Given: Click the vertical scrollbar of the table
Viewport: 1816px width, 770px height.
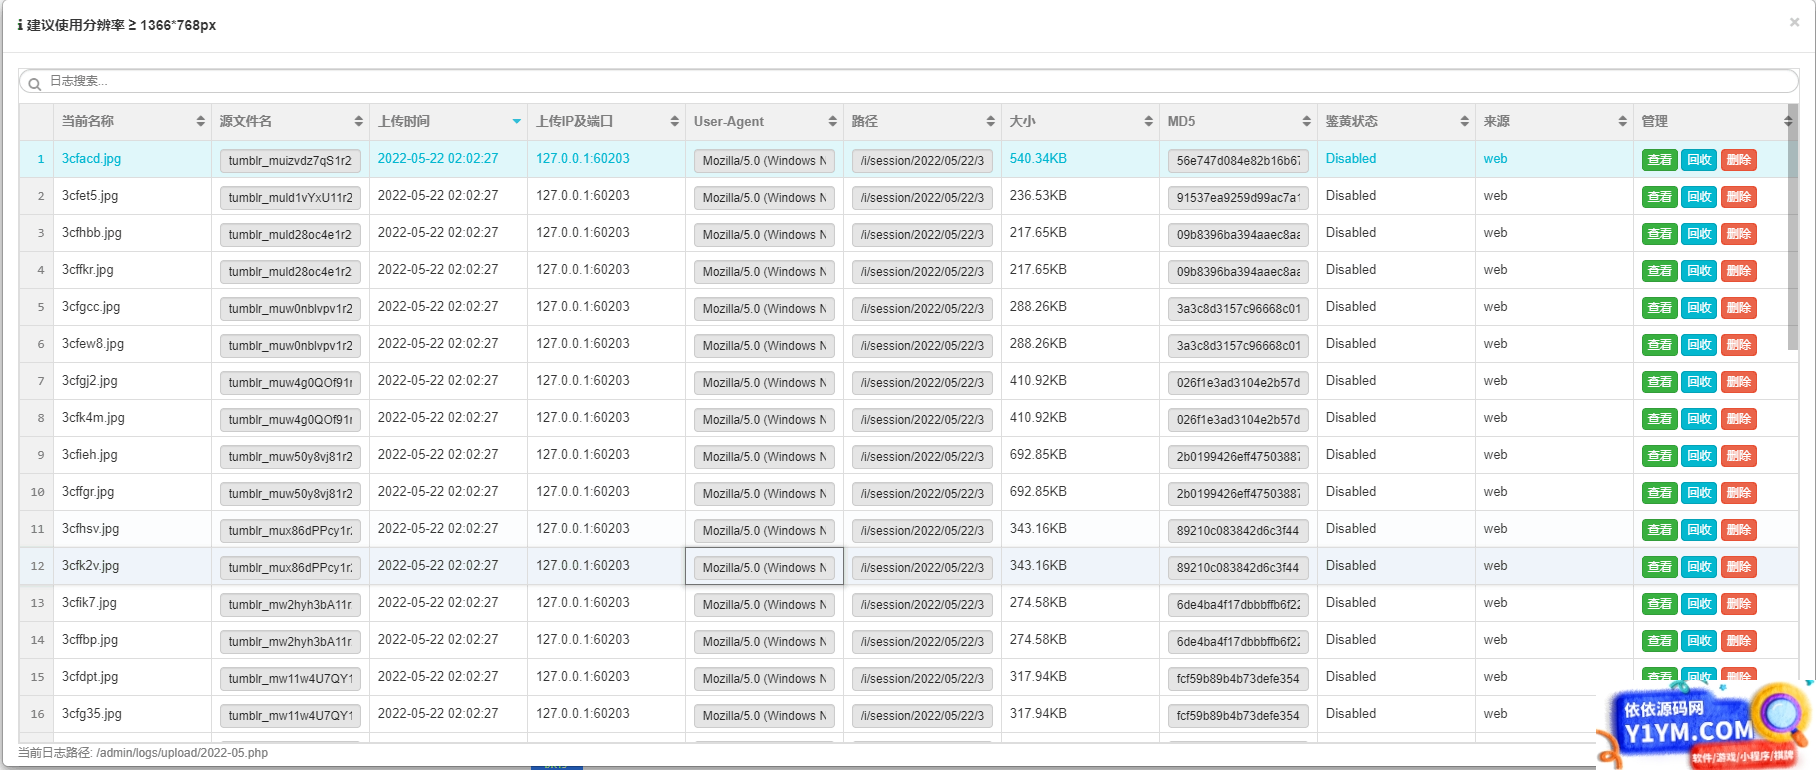Looking at the screenshot, I should click(x=1793, y=227).
